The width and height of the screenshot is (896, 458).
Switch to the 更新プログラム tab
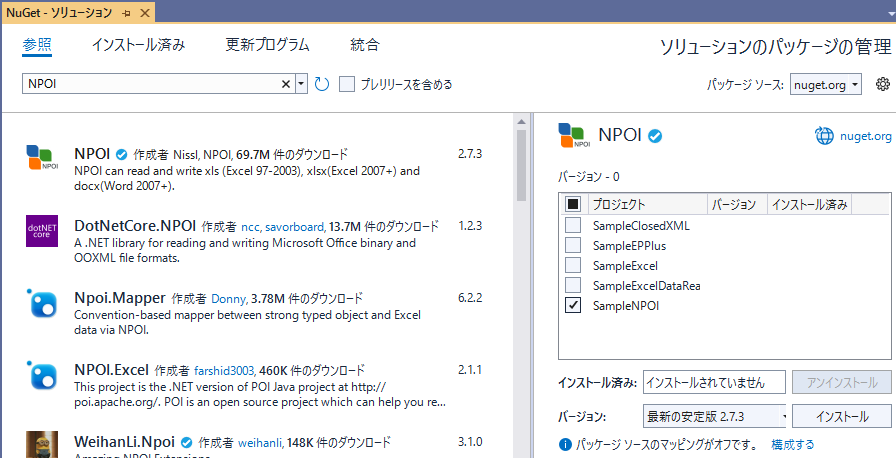[x=267, y=45]
